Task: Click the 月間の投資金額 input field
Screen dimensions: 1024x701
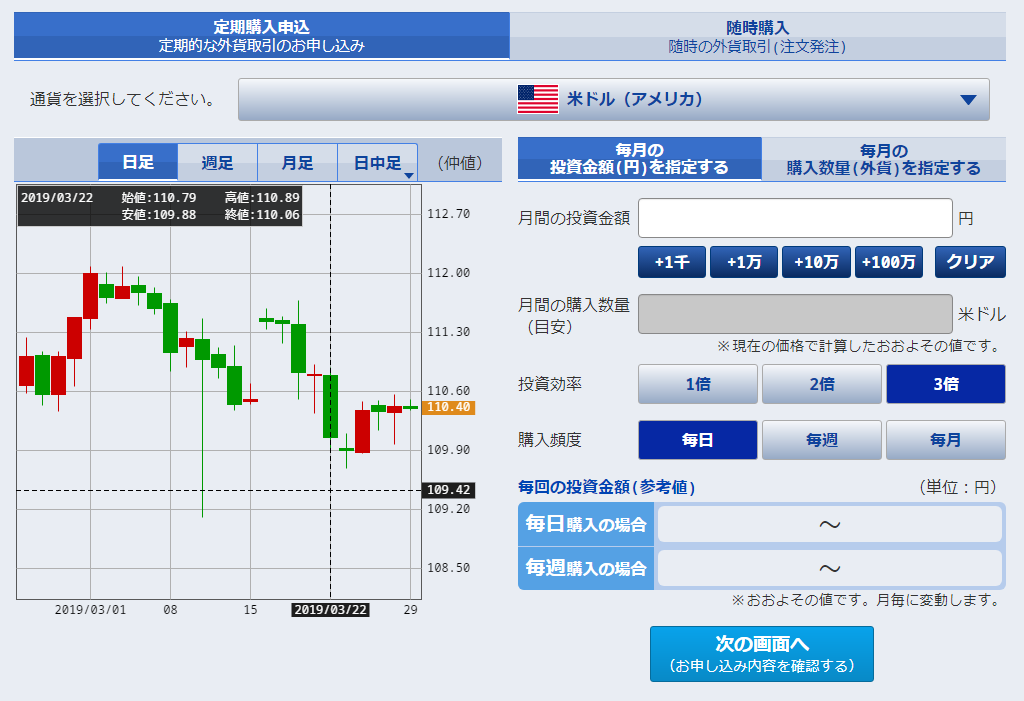Action: click(x=795, y=218)
